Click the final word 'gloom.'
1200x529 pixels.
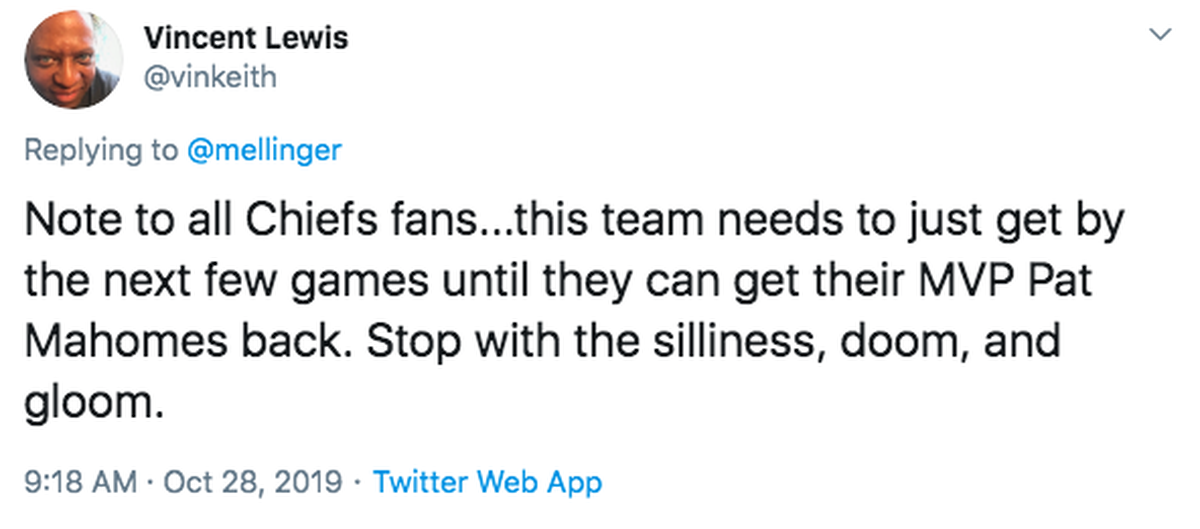coord(92,406)
